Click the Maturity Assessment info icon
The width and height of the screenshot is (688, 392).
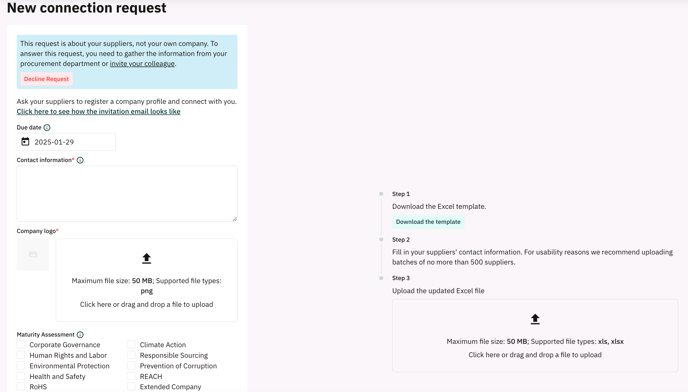(80, 334)
